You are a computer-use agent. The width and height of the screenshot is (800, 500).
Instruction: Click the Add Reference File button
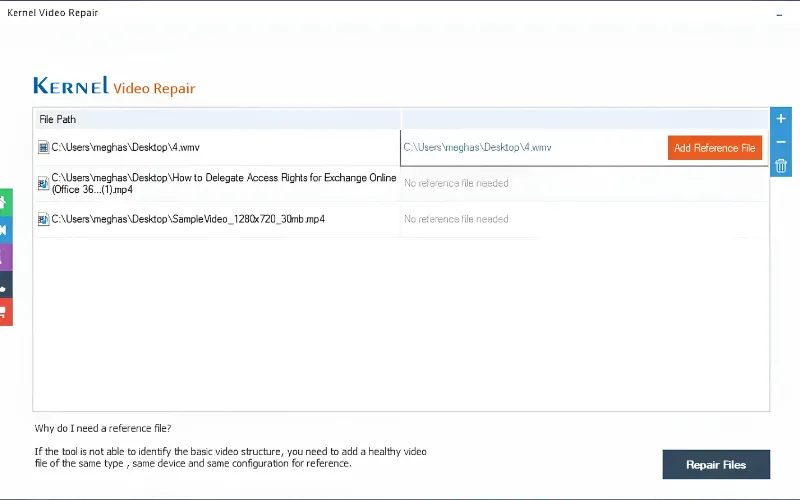[714, 148]
